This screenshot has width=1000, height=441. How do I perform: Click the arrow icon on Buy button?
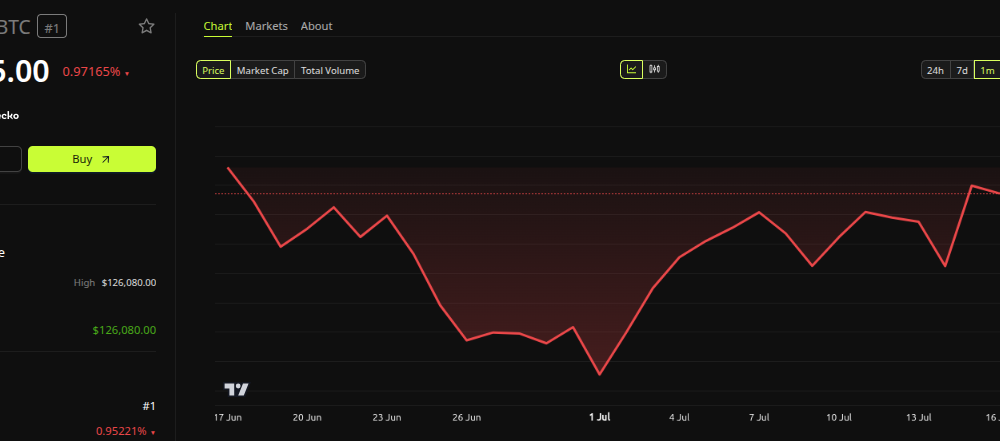[106, 160]
